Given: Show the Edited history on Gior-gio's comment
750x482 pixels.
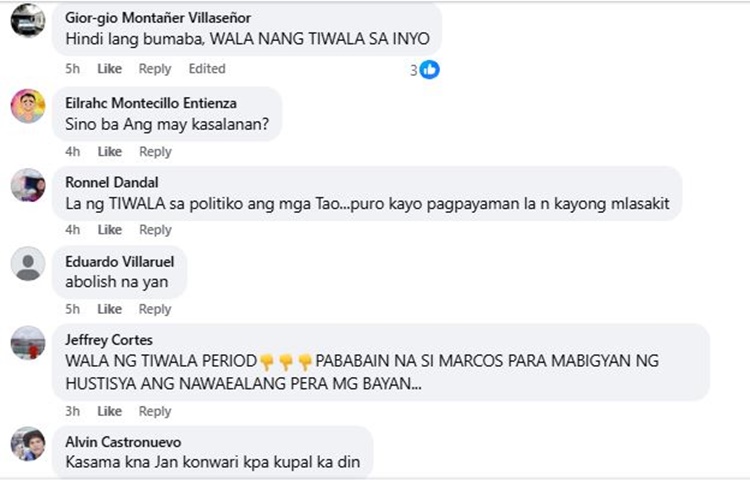Looking at the screenshot, I should 207,69.
